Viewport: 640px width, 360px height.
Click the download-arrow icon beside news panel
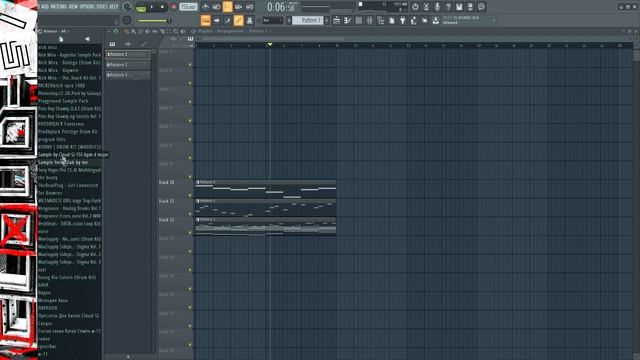pos(436,20)
